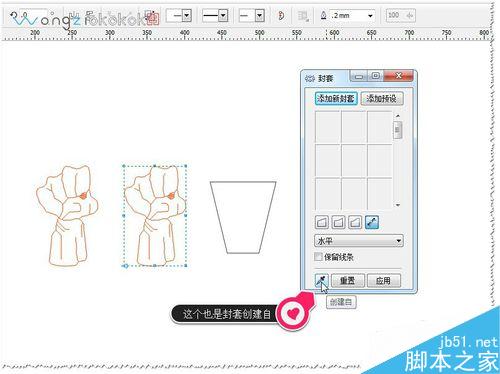The width and height of the screenshot is (500, 374).
Task: Select the trapezoid shape on canvas
Action: tap(243, 217)
